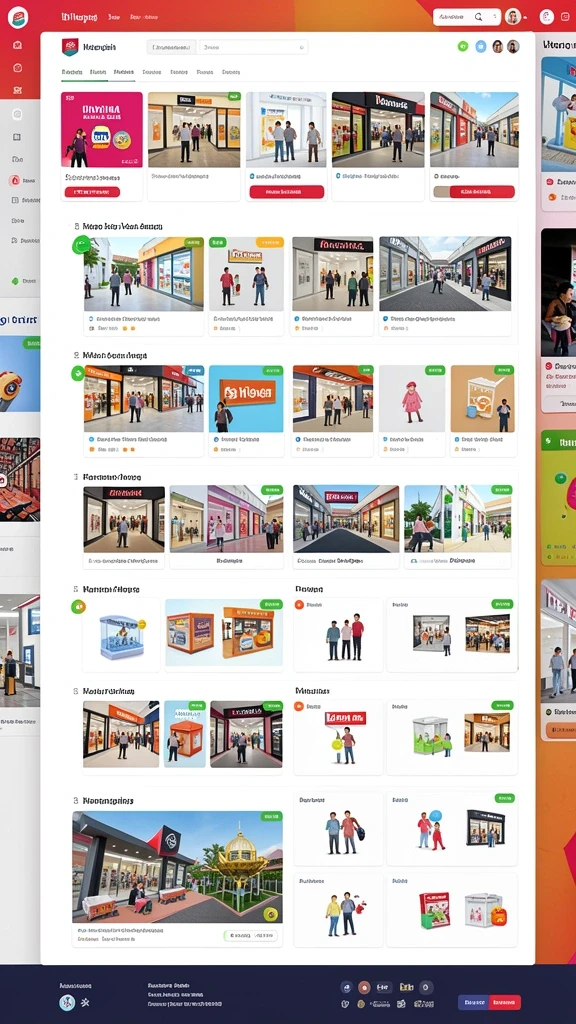Open the top bar profile avatar dropdown arrow
This screenshot has width=576, height=1024.
tap(525, 18)
